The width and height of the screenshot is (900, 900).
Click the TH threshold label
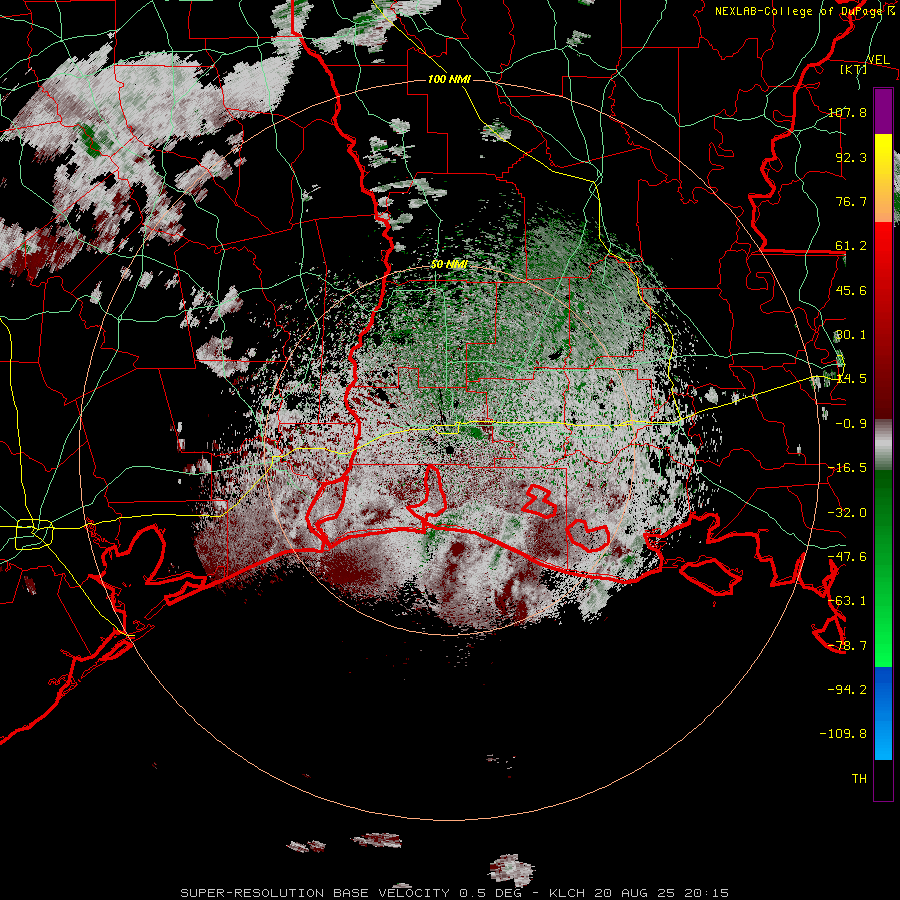[x=859, y=779]
